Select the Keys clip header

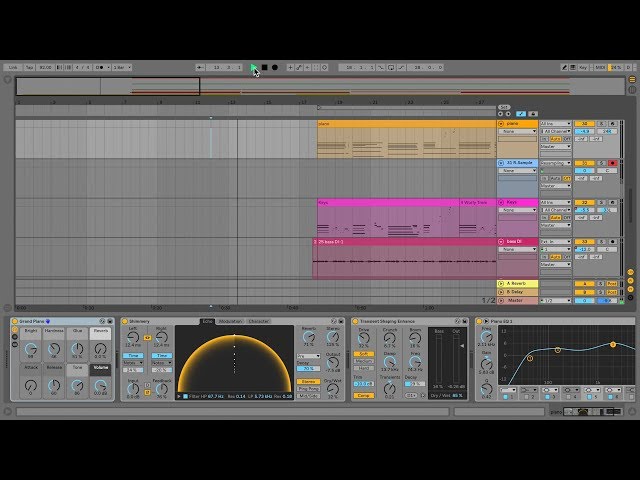point(388,202)
